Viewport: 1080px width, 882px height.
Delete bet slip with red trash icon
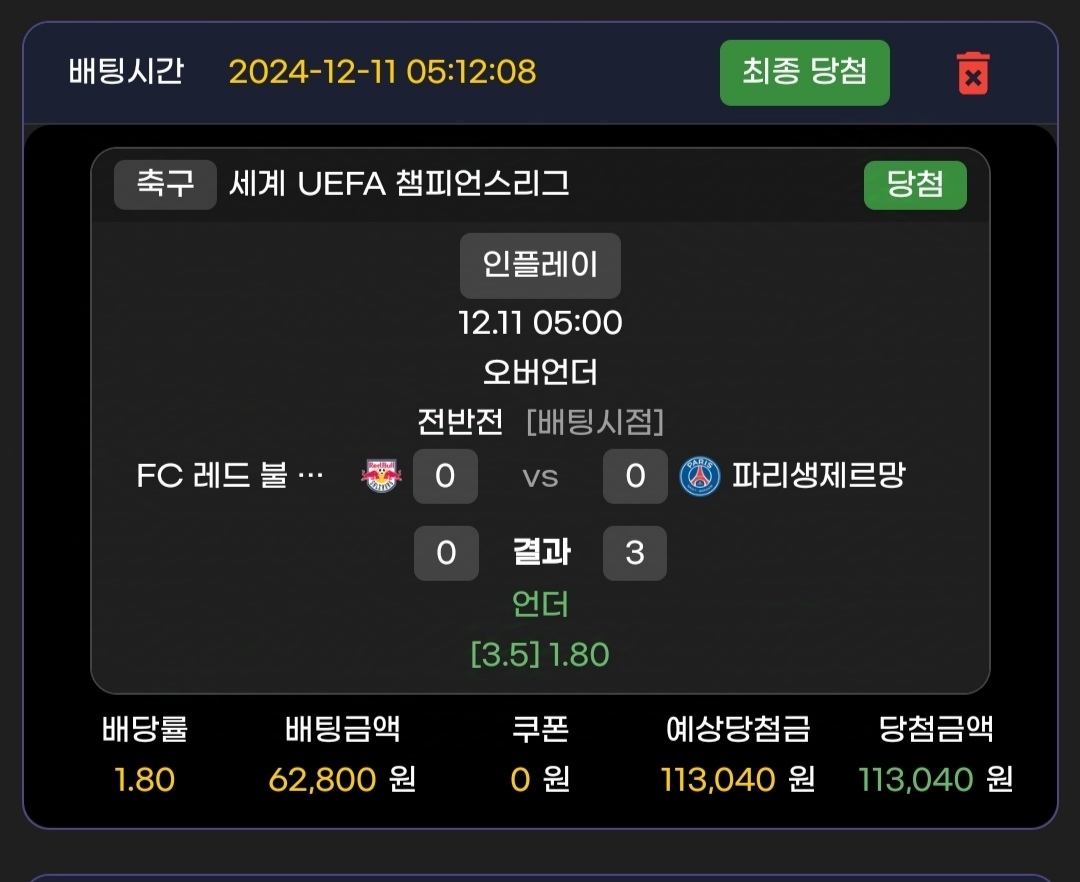tap(972, 74)
